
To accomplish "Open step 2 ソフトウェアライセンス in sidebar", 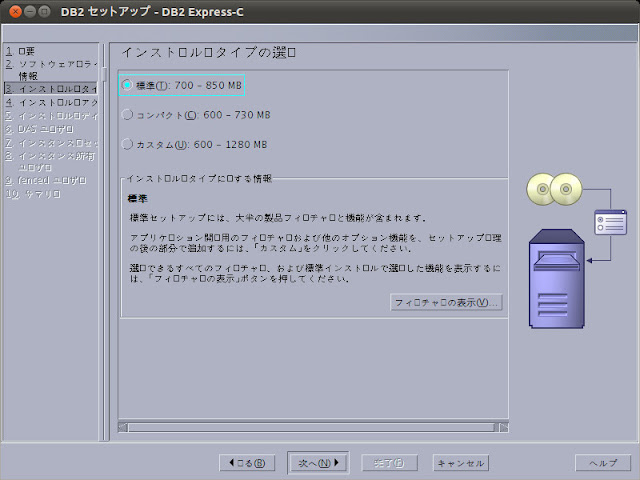I will coord(51,70).
